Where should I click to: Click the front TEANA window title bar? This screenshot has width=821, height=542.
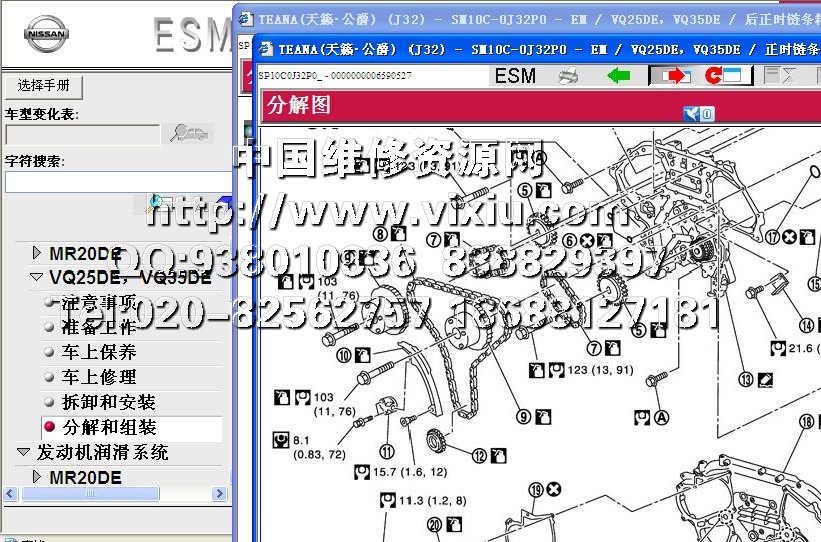pos(537,50)
